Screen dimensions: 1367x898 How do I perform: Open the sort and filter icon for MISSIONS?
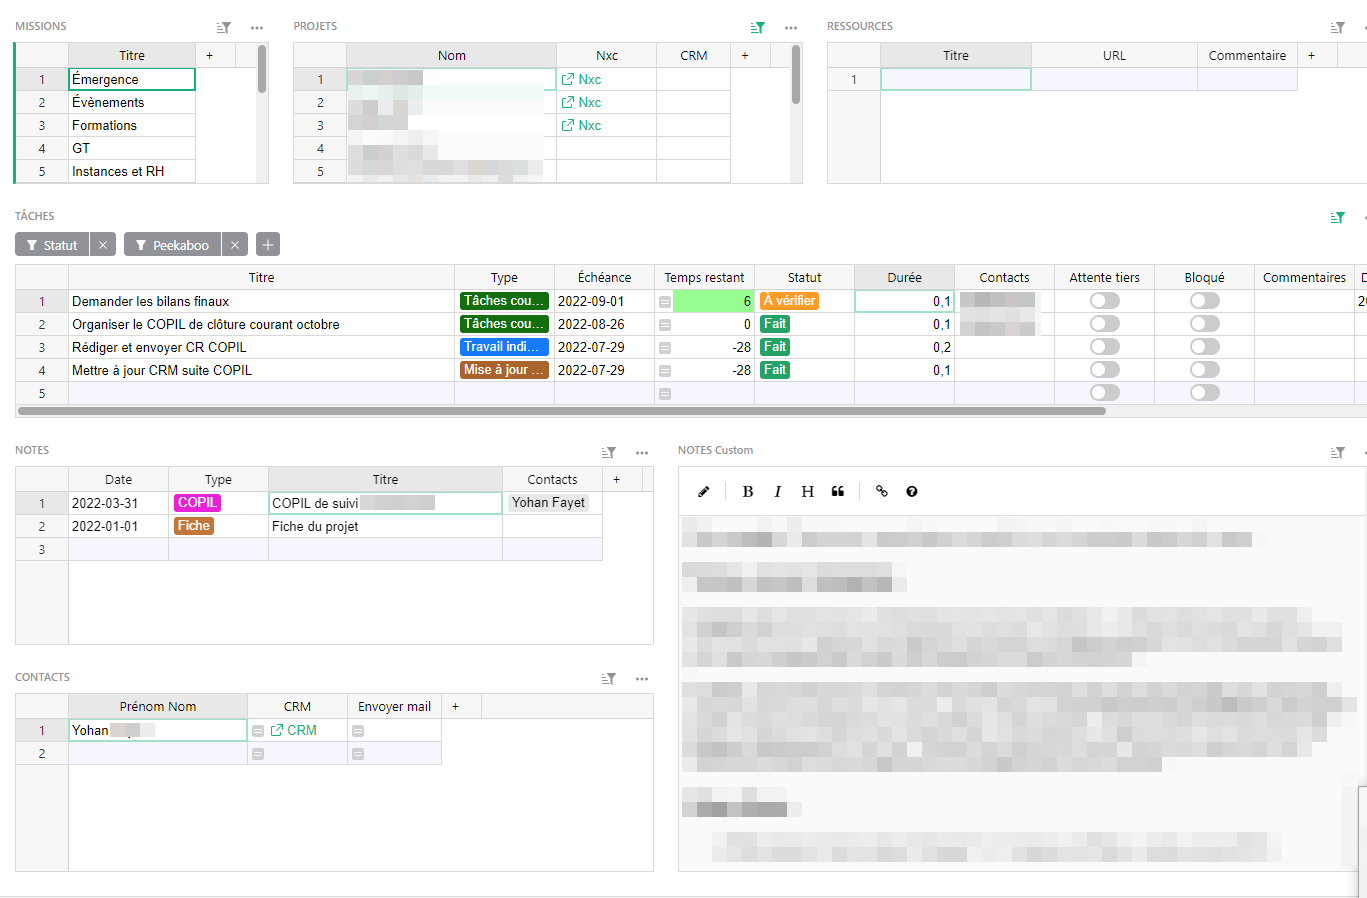[x=224, y=27]
